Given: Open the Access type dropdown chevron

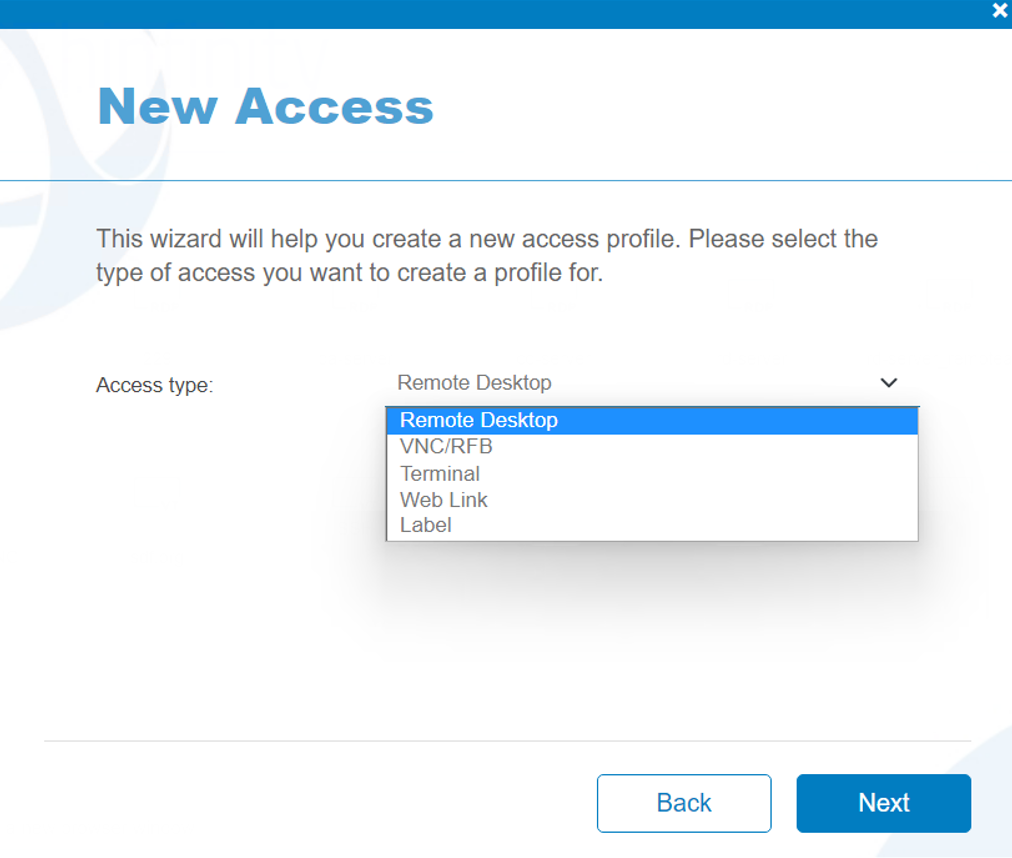Looking at the screenshot, I should tap(888, 383).
